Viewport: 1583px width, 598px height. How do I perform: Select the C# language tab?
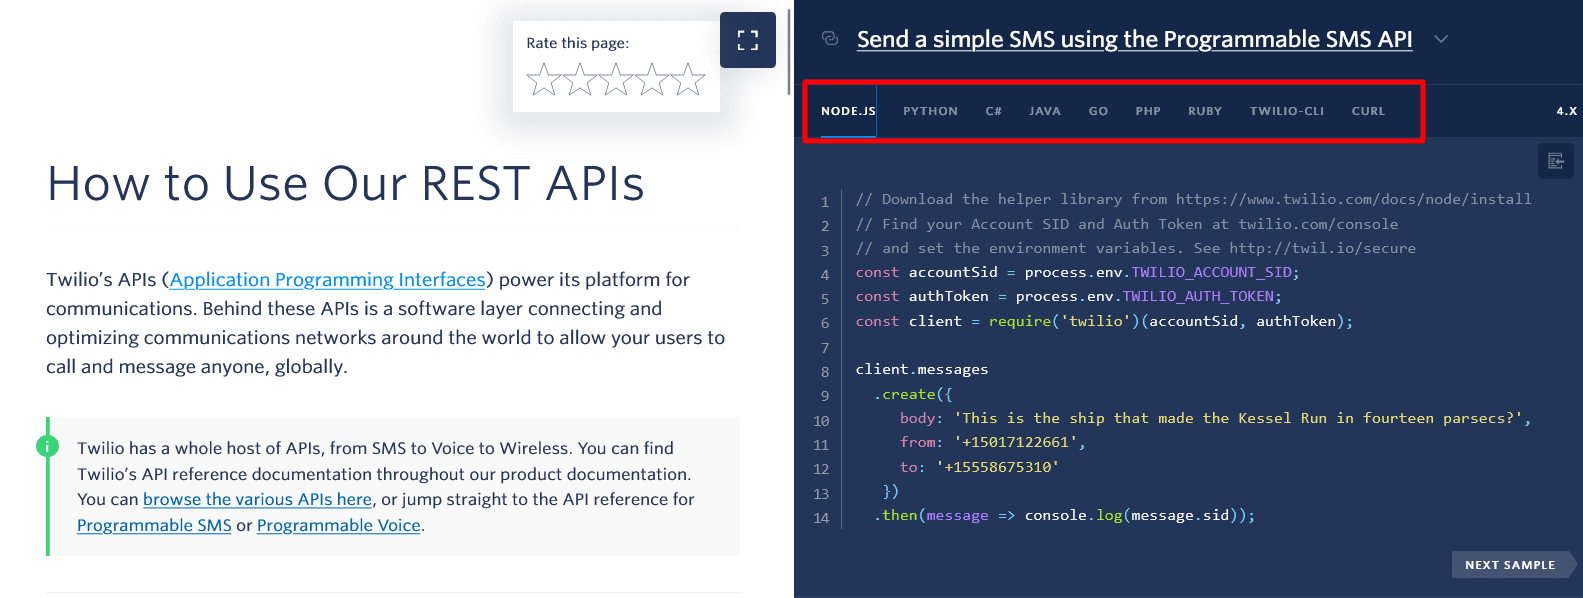click(x=993, y=111)
